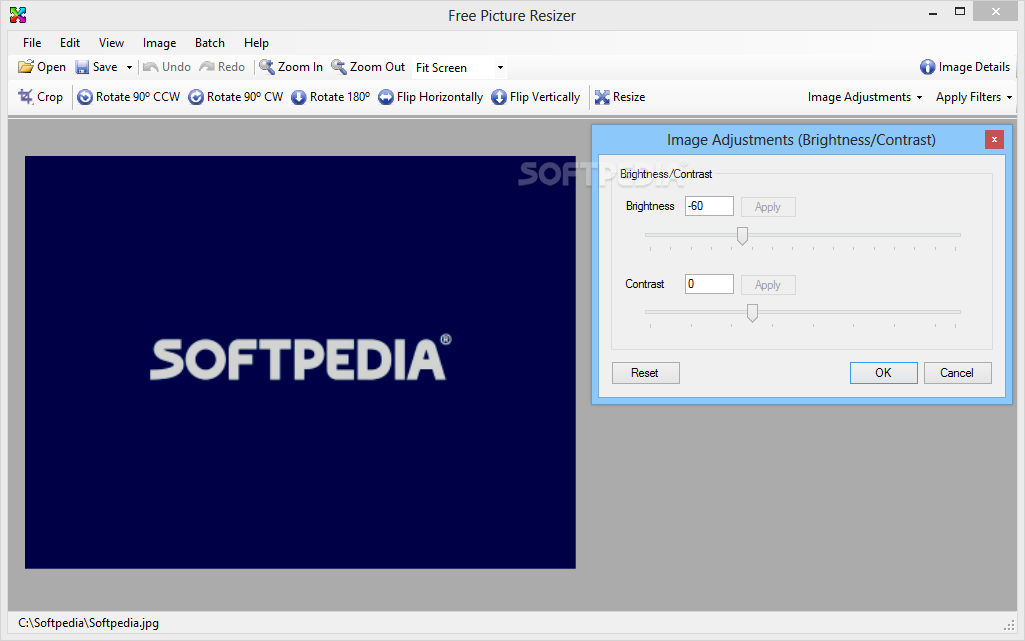Show Image Details info
Image resolution: width=1025 pixels, height=641 pixels.
(965, 67)
